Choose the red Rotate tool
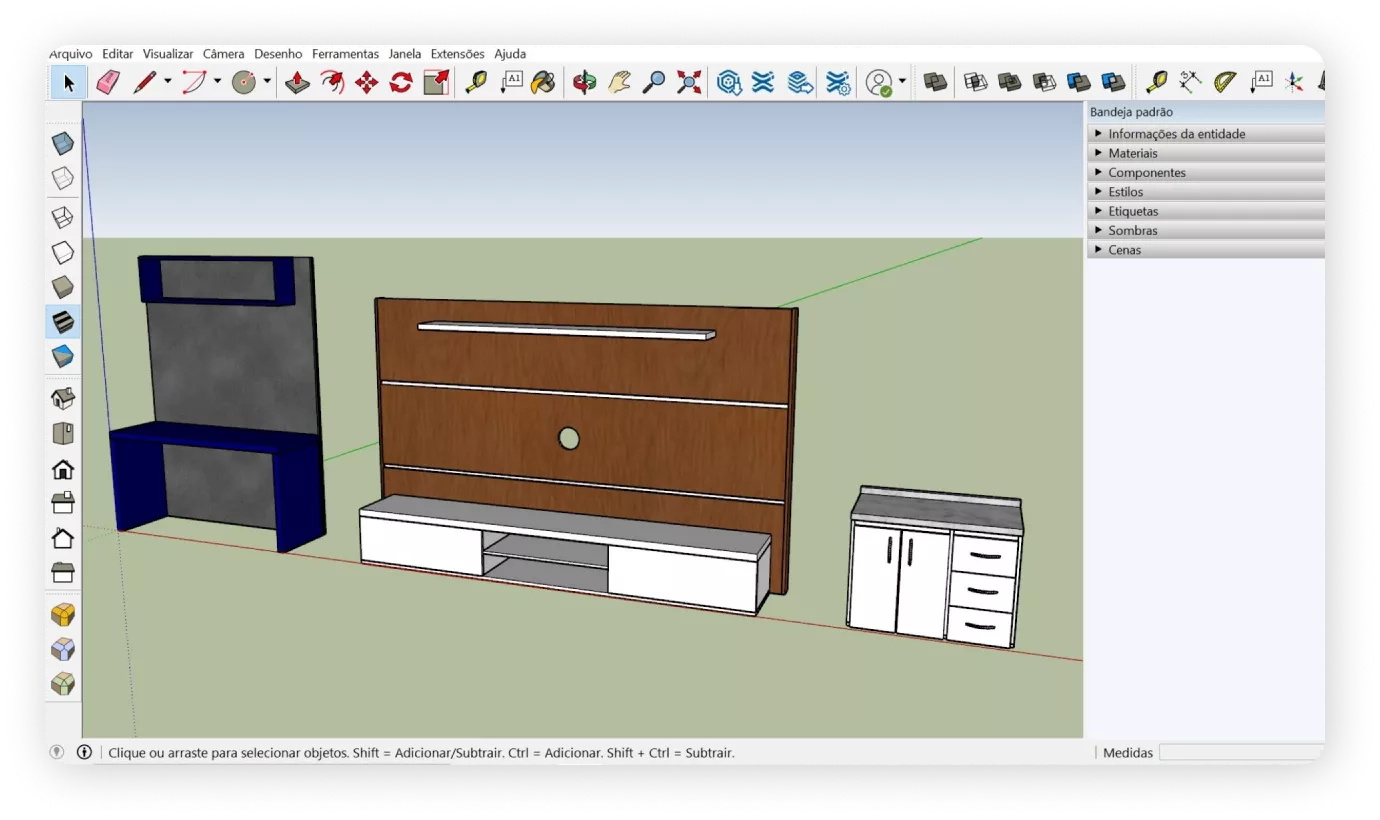 (401, 82)
